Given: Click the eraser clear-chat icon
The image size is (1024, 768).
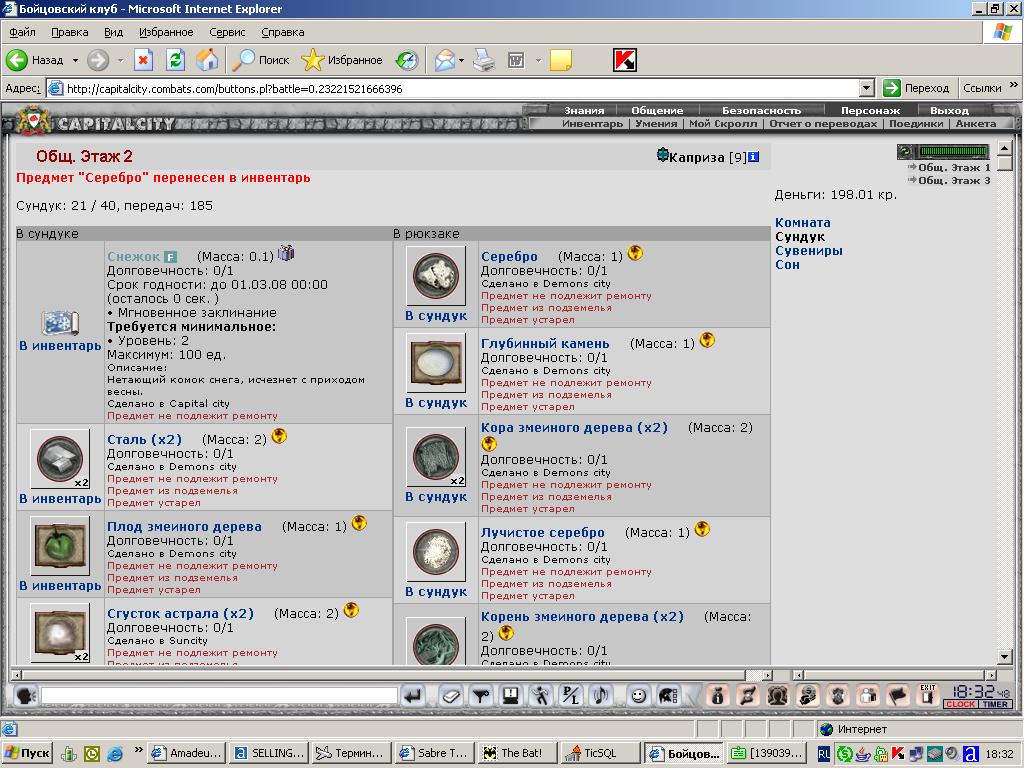Looking at the screenshot, I should coord(450,696).
